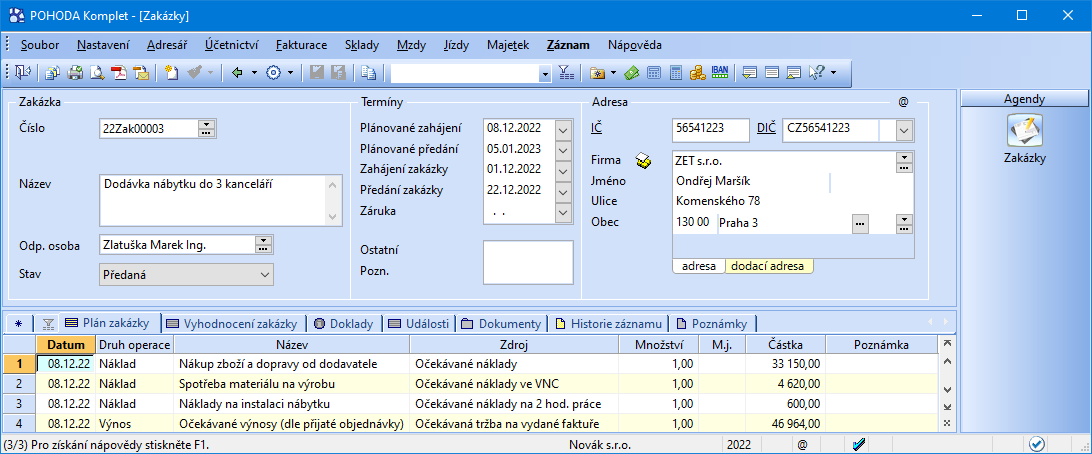Select row 2 Spotřeba materiálu na výrobu

tap(469, 383)
